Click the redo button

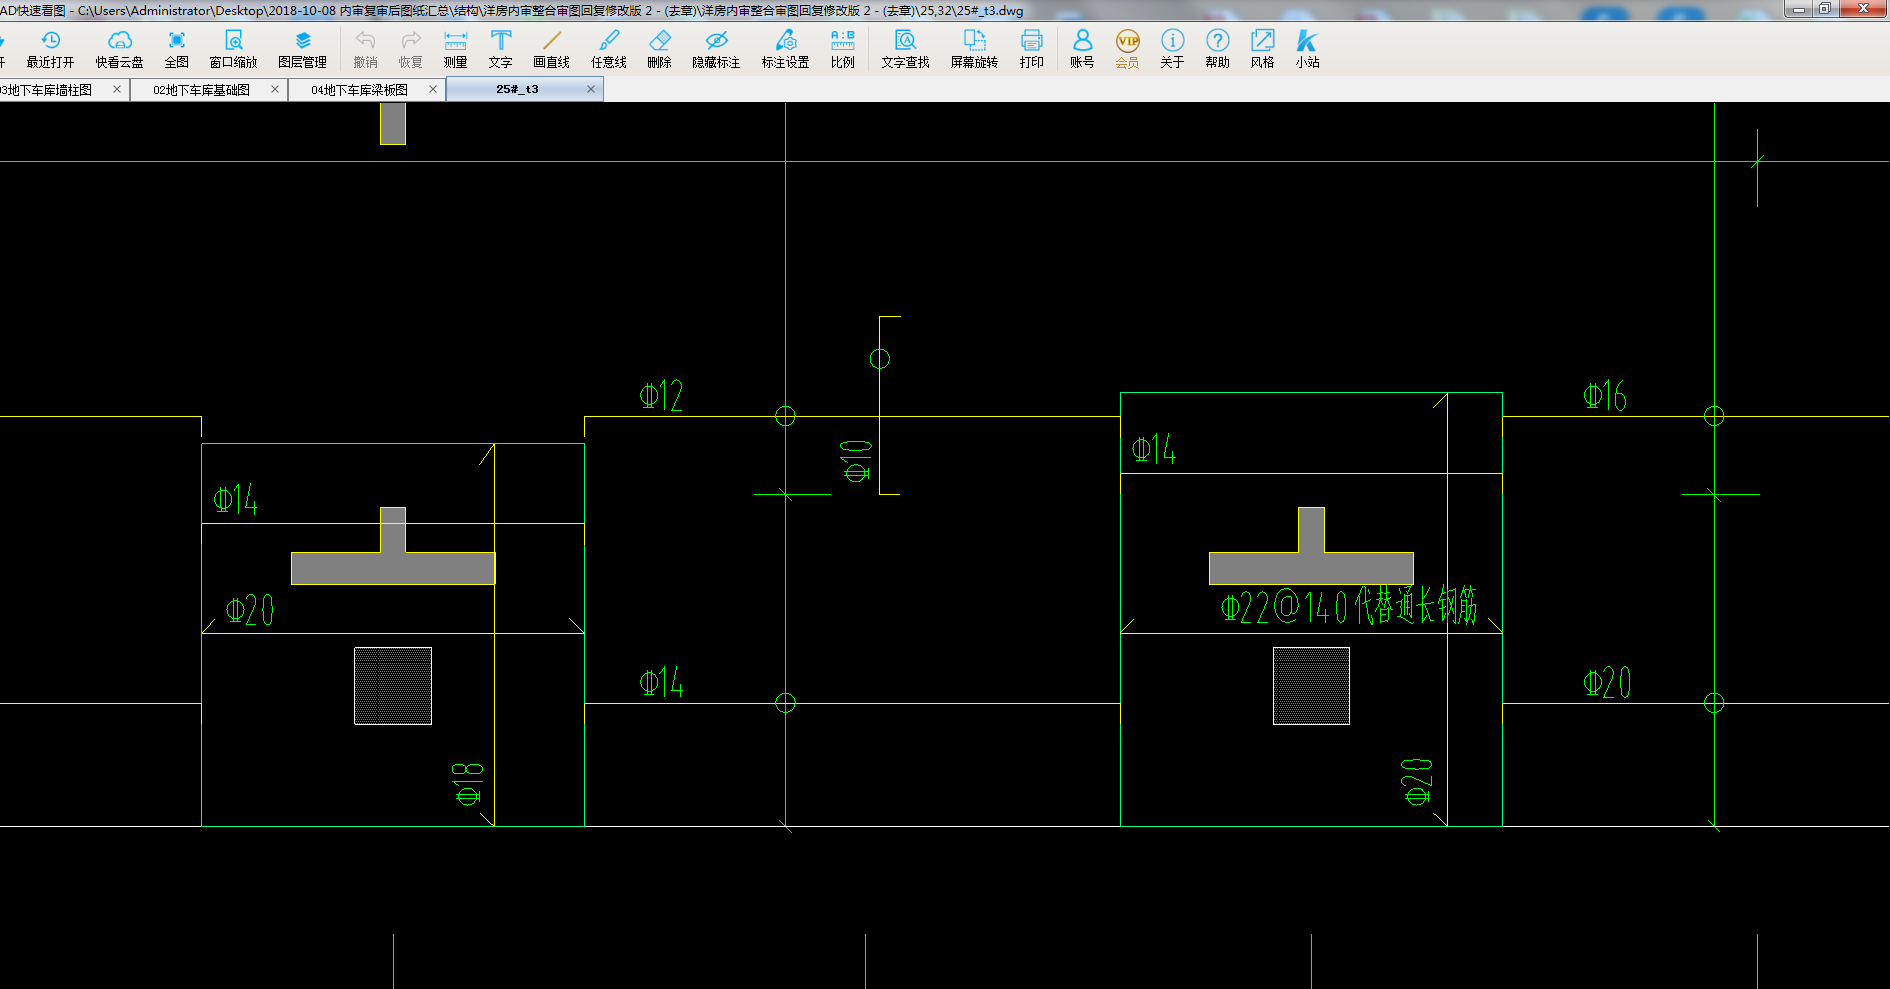(411, 49)
